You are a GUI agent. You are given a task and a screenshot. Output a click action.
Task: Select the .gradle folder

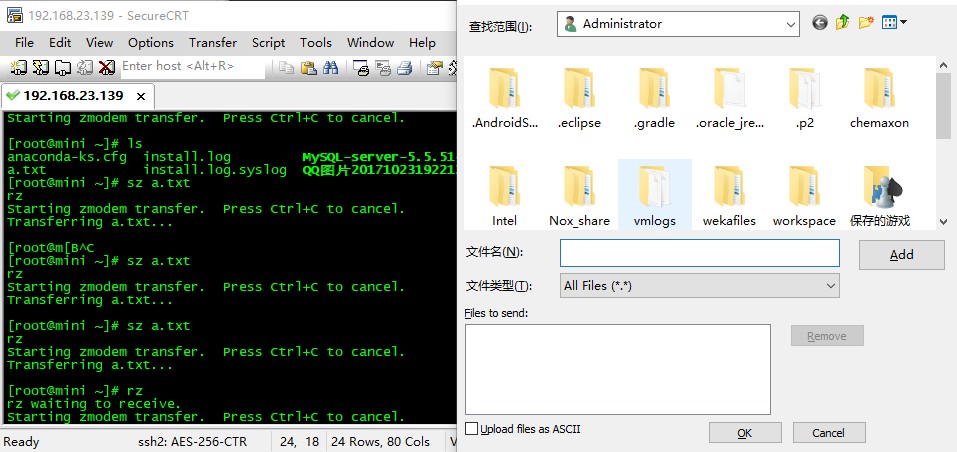coord(654,98)
